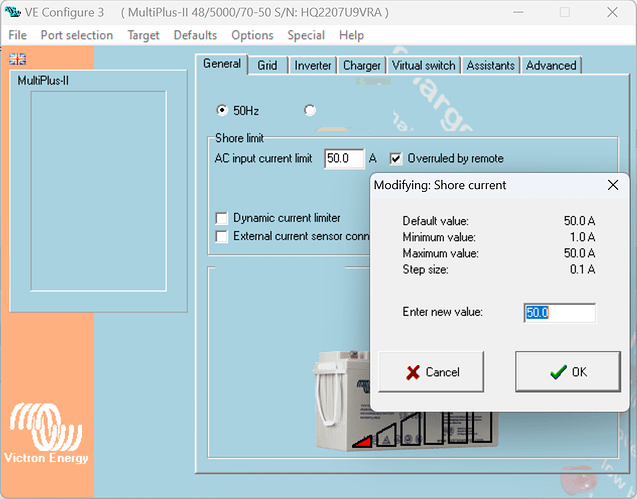The width and height of the screenshot is (637, 499).
Task: Click the Minimum value 1.0 A text
Action: pos(583,237)
